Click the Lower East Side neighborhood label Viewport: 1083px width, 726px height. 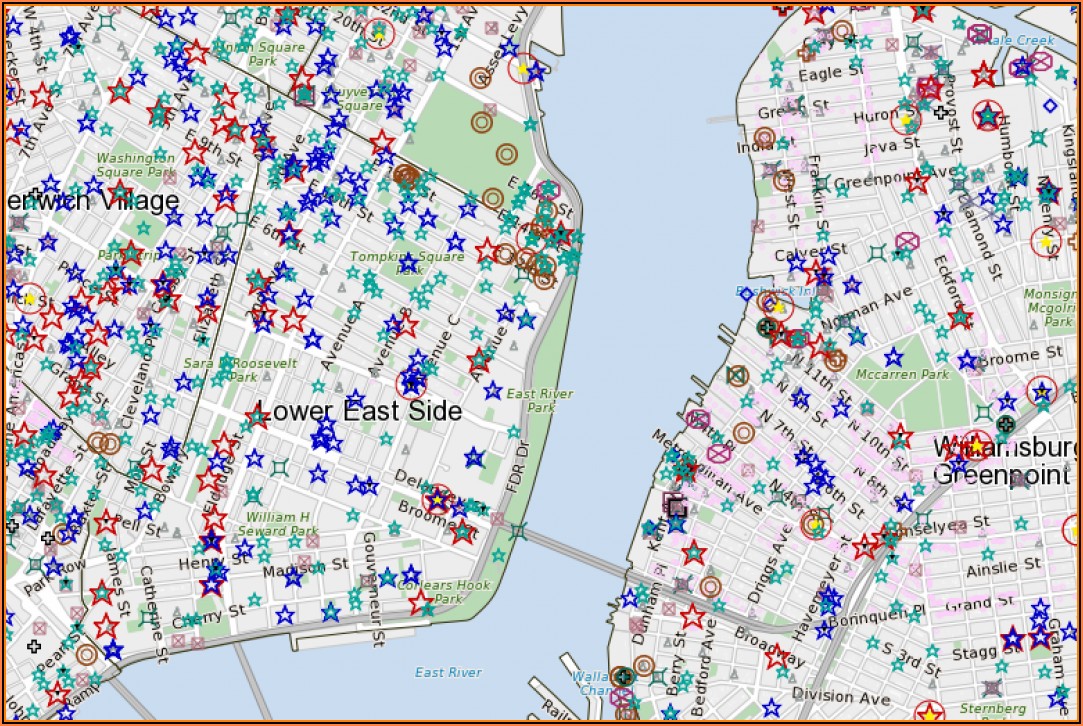[360, 411]
